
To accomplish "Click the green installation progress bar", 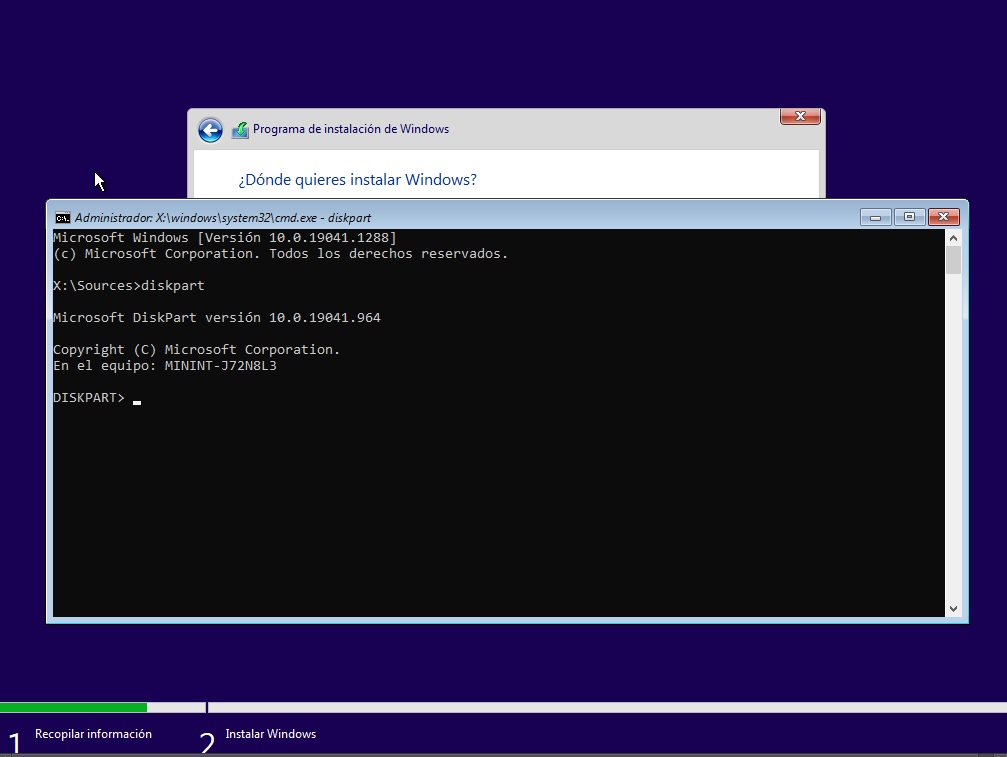I will [73, 708].
